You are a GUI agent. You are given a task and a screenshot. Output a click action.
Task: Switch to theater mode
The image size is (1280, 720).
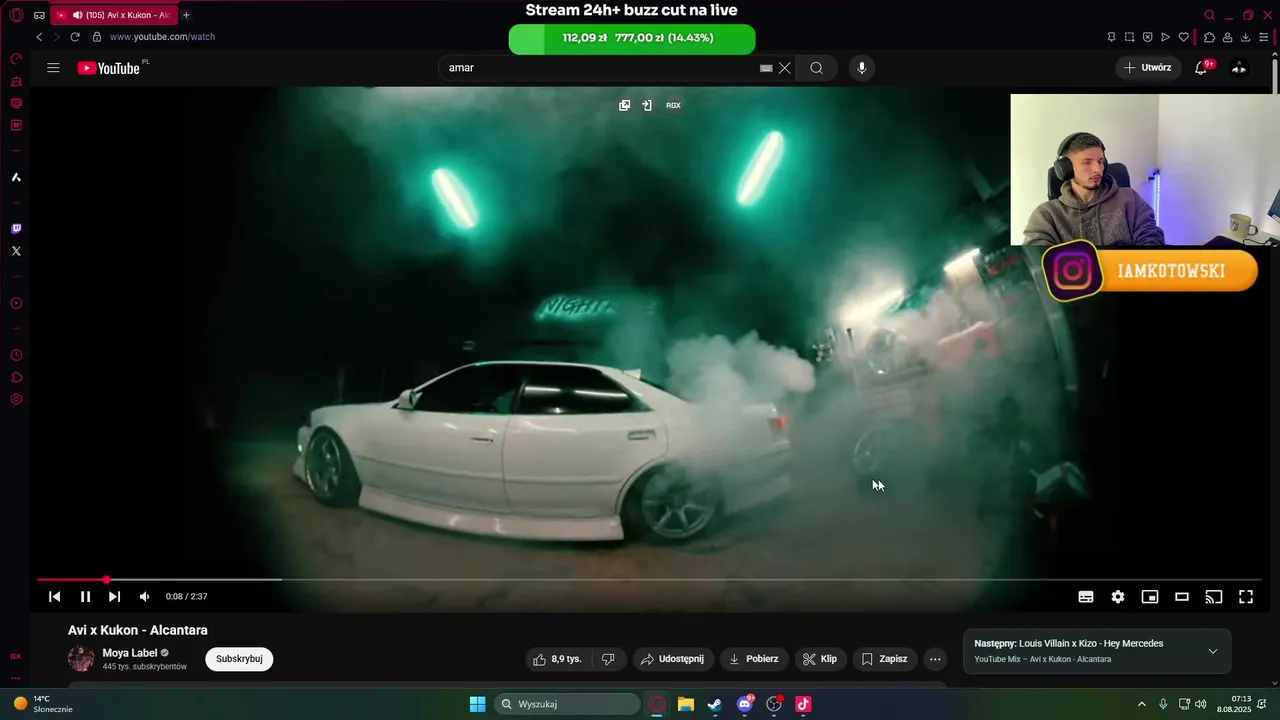pos(1182,597)
